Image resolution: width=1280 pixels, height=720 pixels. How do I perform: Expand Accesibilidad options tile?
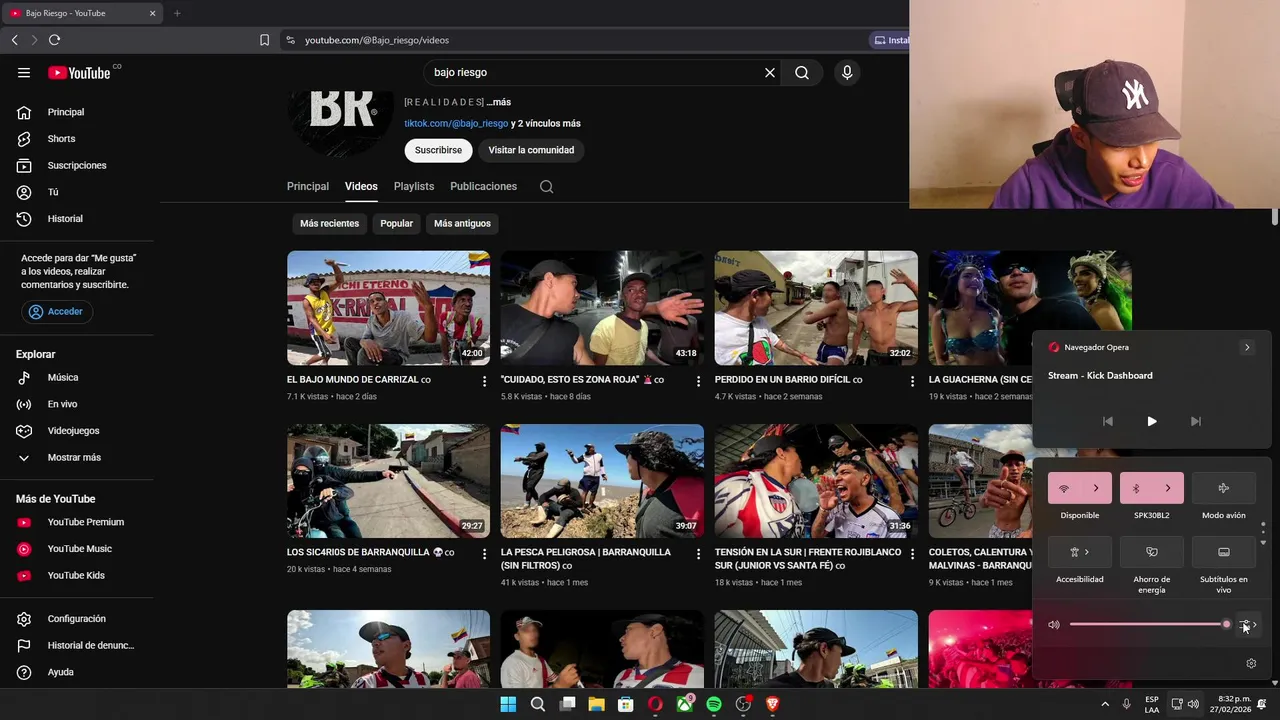[x=1080, y=552]
